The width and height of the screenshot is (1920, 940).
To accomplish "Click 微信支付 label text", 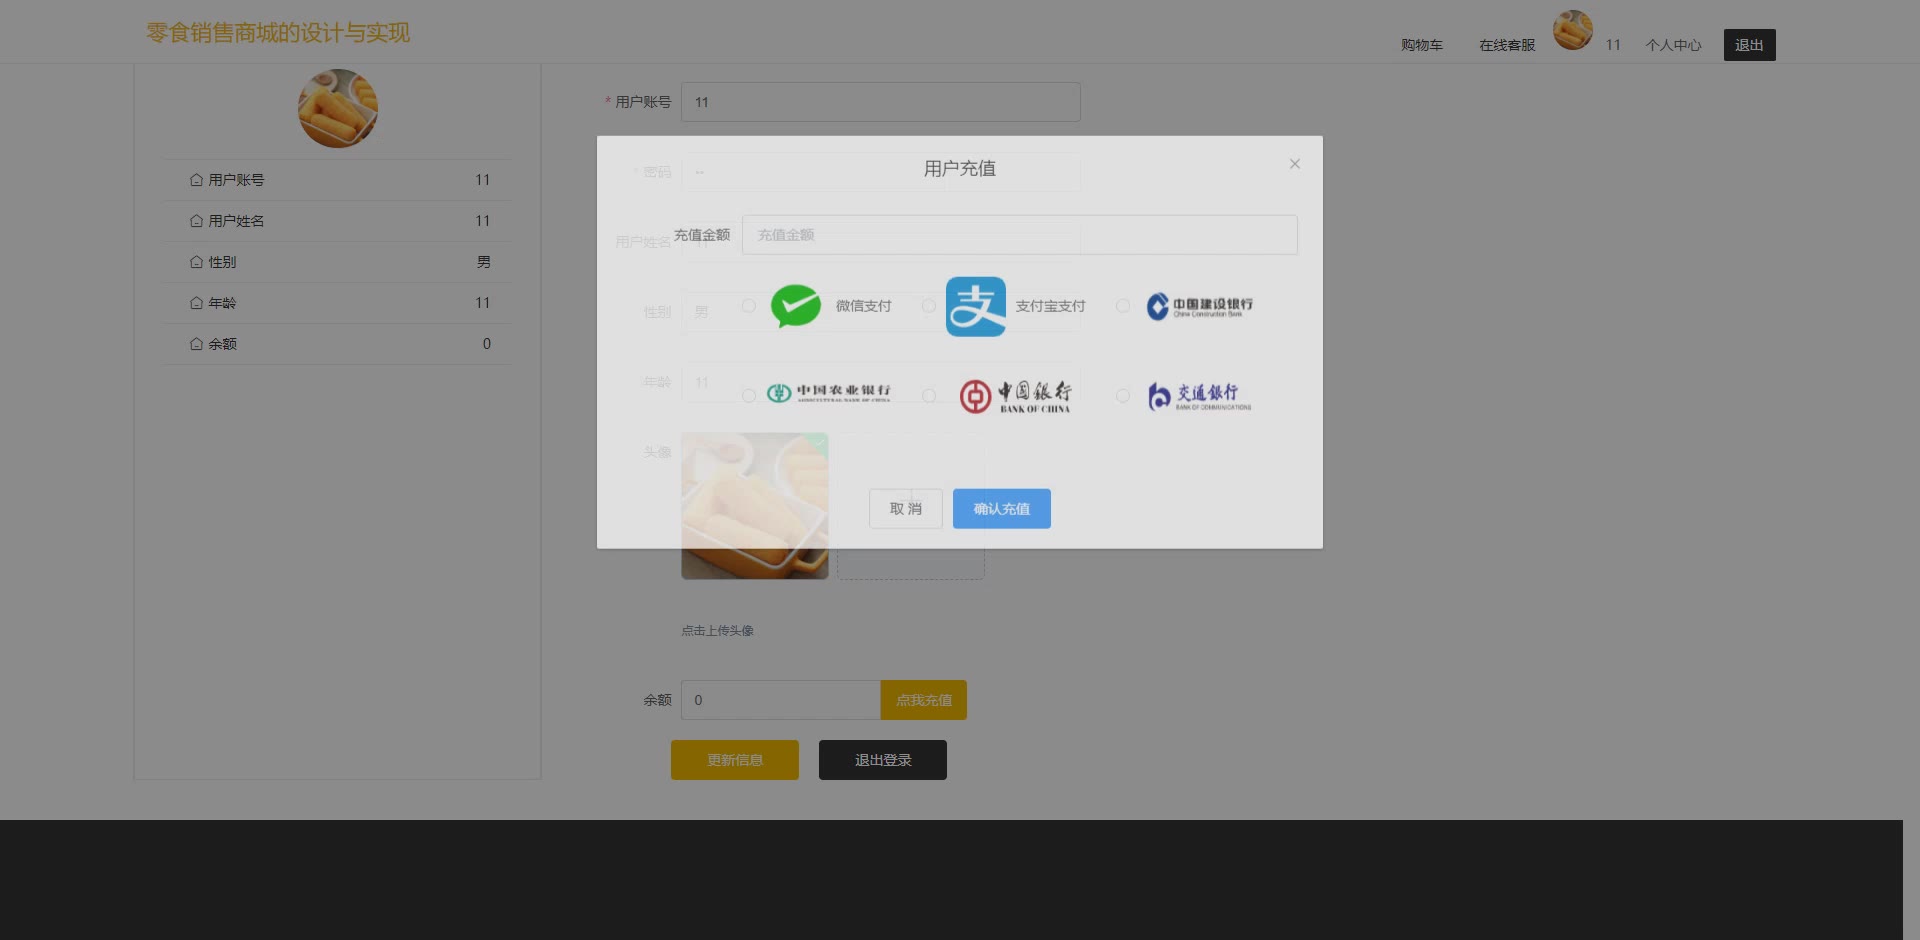I will tap(864, 306).
